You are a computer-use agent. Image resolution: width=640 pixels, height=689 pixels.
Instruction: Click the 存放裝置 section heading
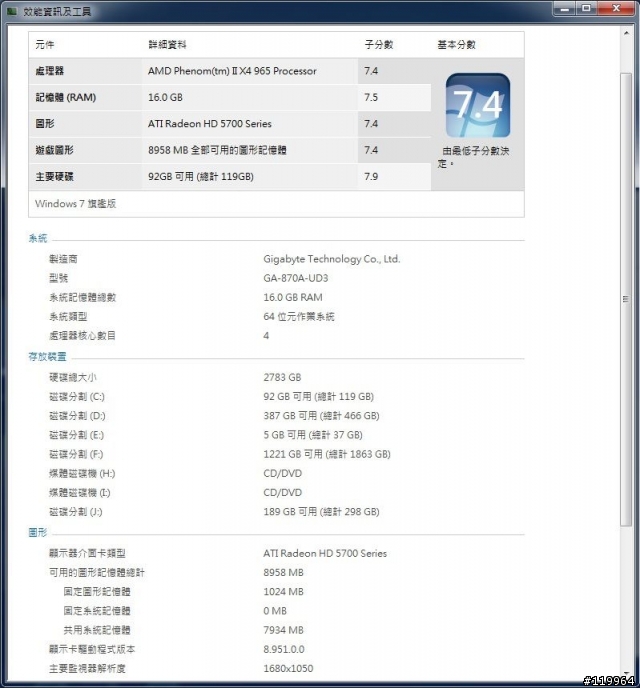(47, 356)
